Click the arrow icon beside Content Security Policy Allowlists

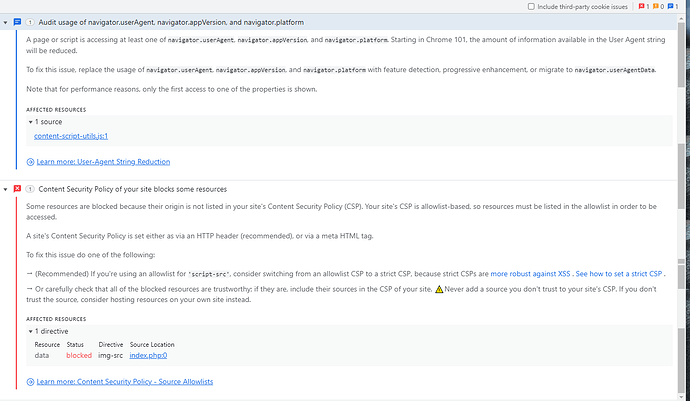30,382
